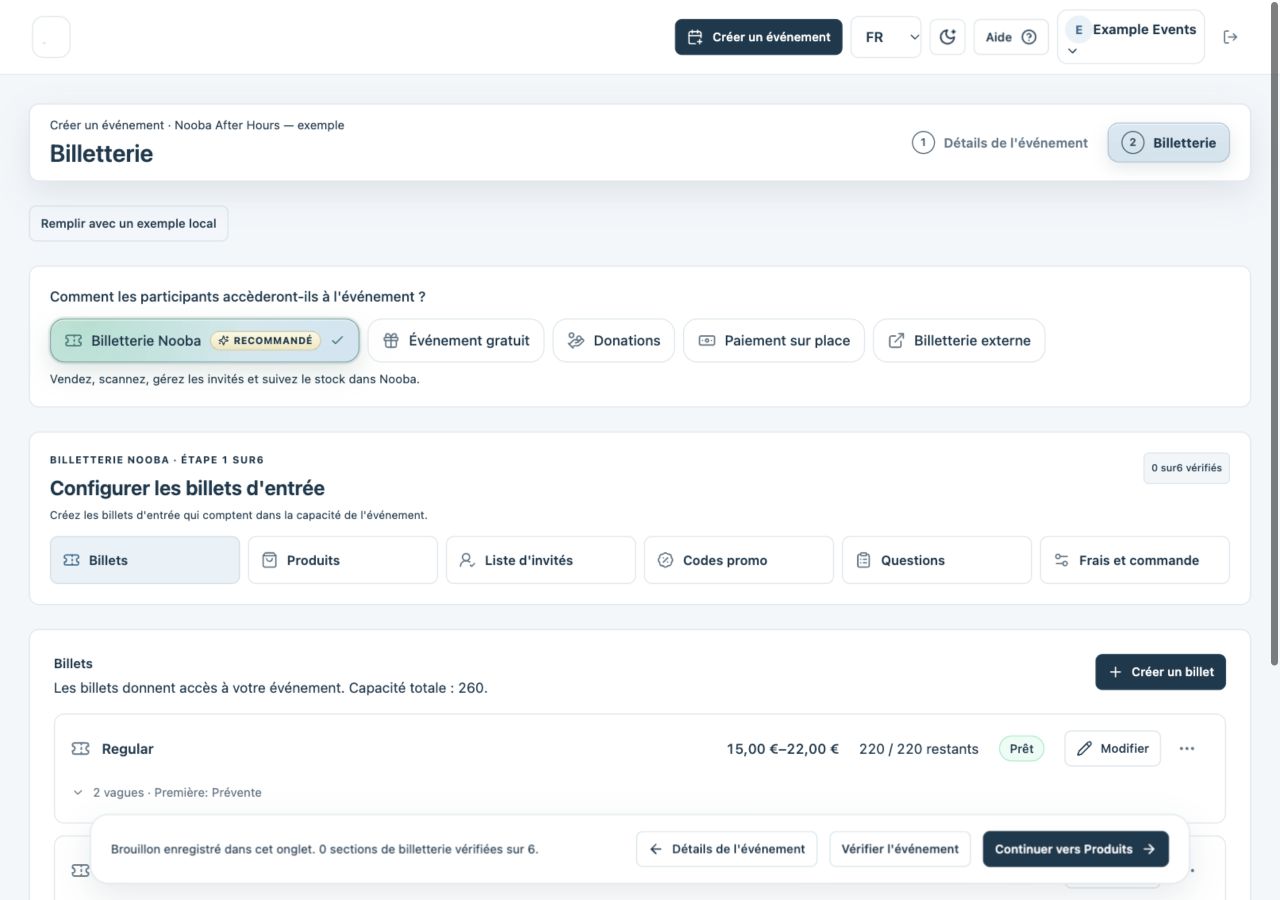Click the breadcrumb Créer un événement text
Image resolution: width=1280 pixels, height=900 pixels.
(107, 126)
